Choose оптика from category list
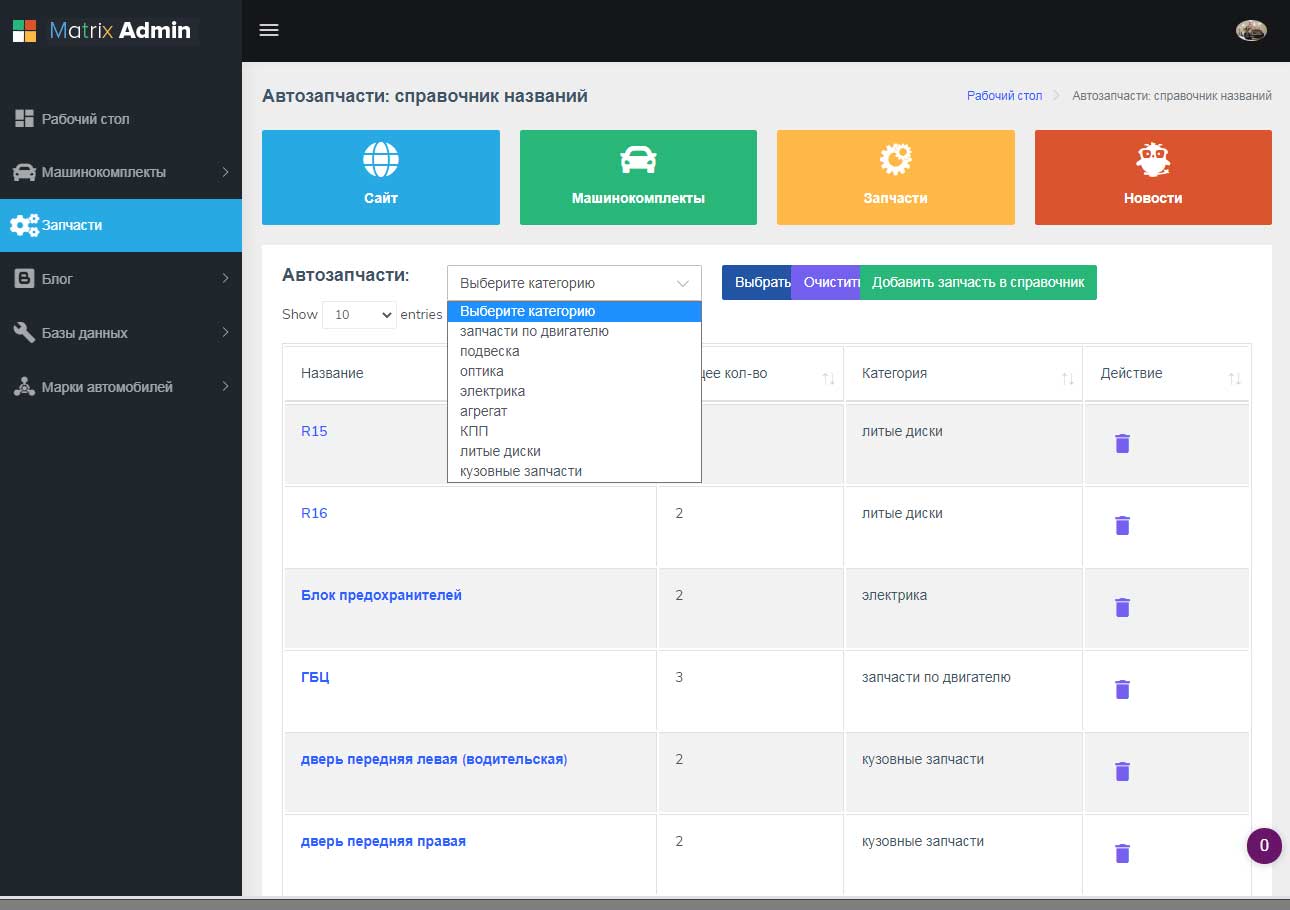Viewport: 1290px width, 910px height. click(574, 371)
